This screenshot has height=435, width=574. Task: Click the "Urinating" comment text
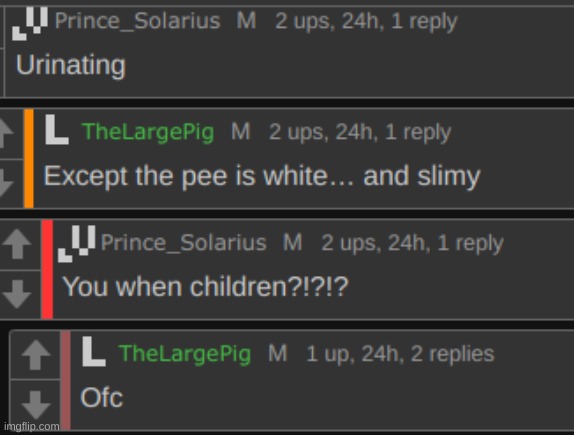(x=71, y=66)
